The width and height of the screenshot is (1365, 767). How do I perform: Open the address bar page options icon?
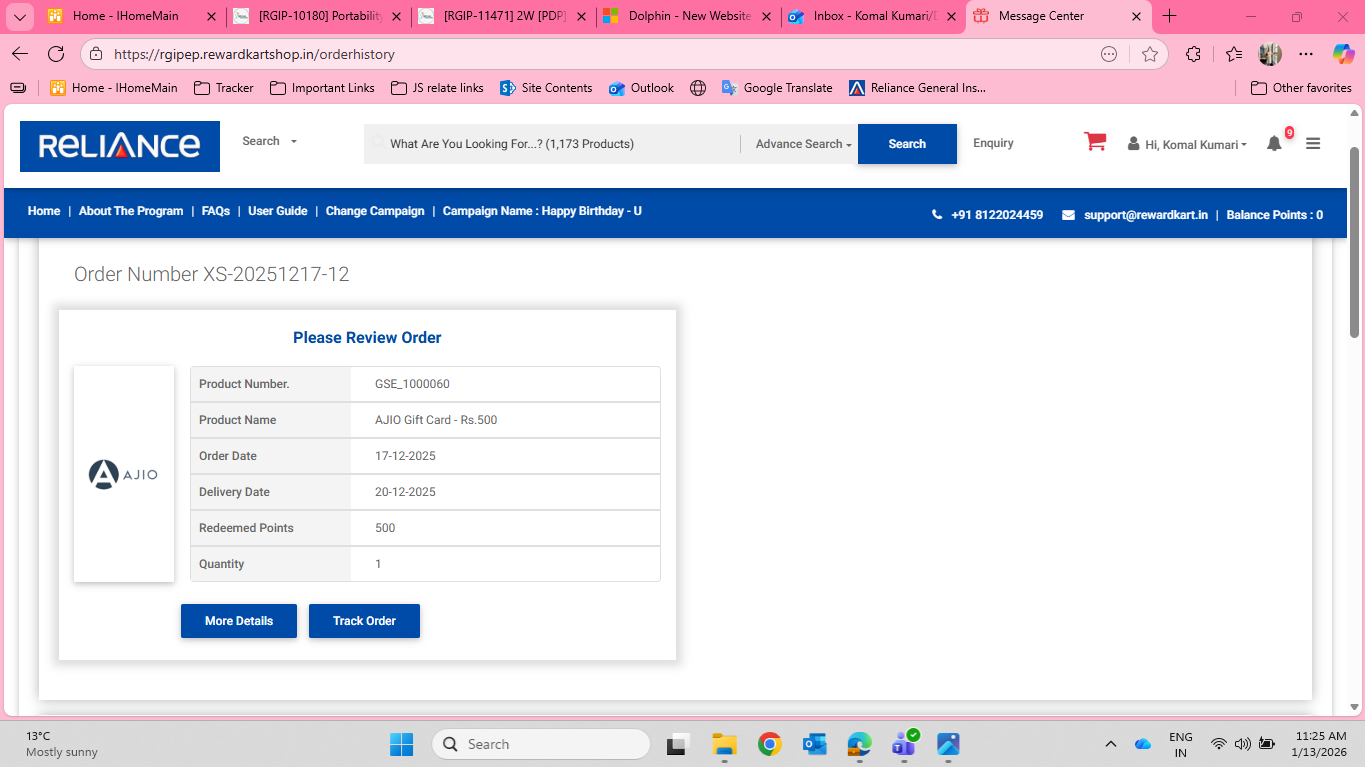coord(1109,54)
